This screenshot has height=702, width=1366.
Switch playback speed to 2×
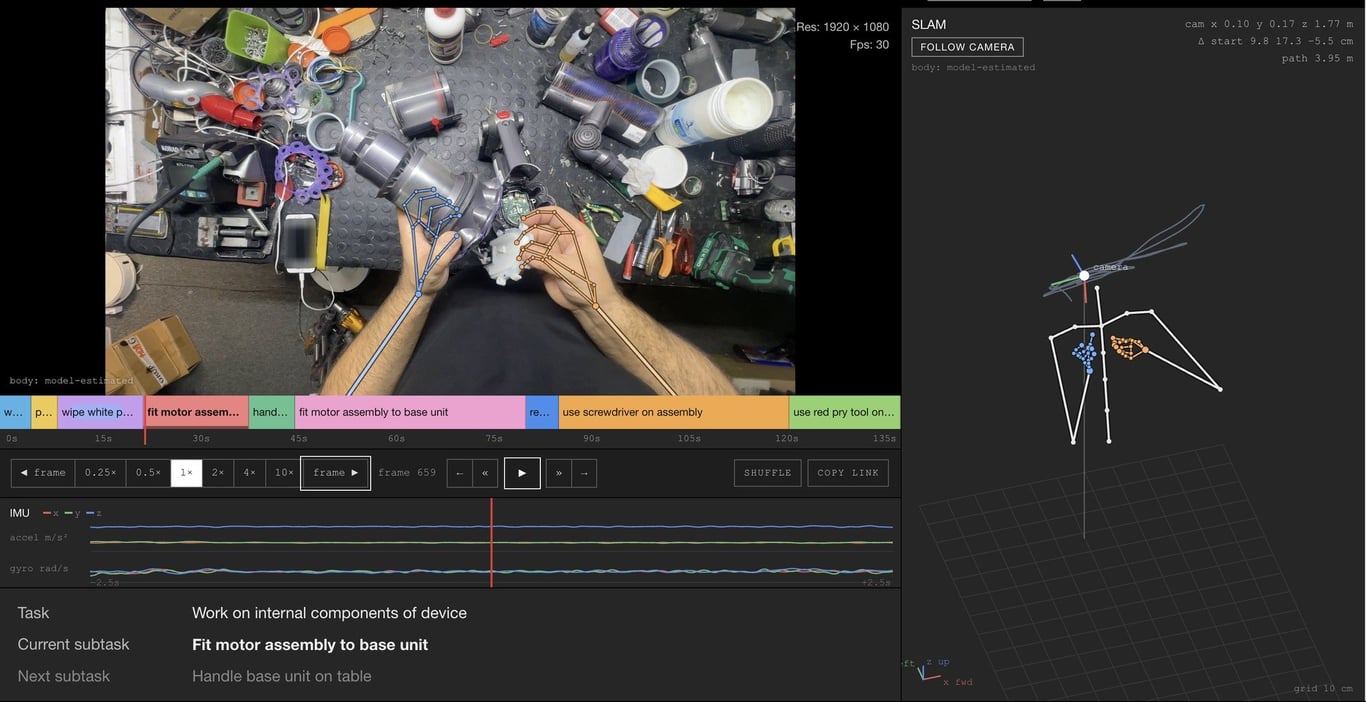tap(217, 473)
